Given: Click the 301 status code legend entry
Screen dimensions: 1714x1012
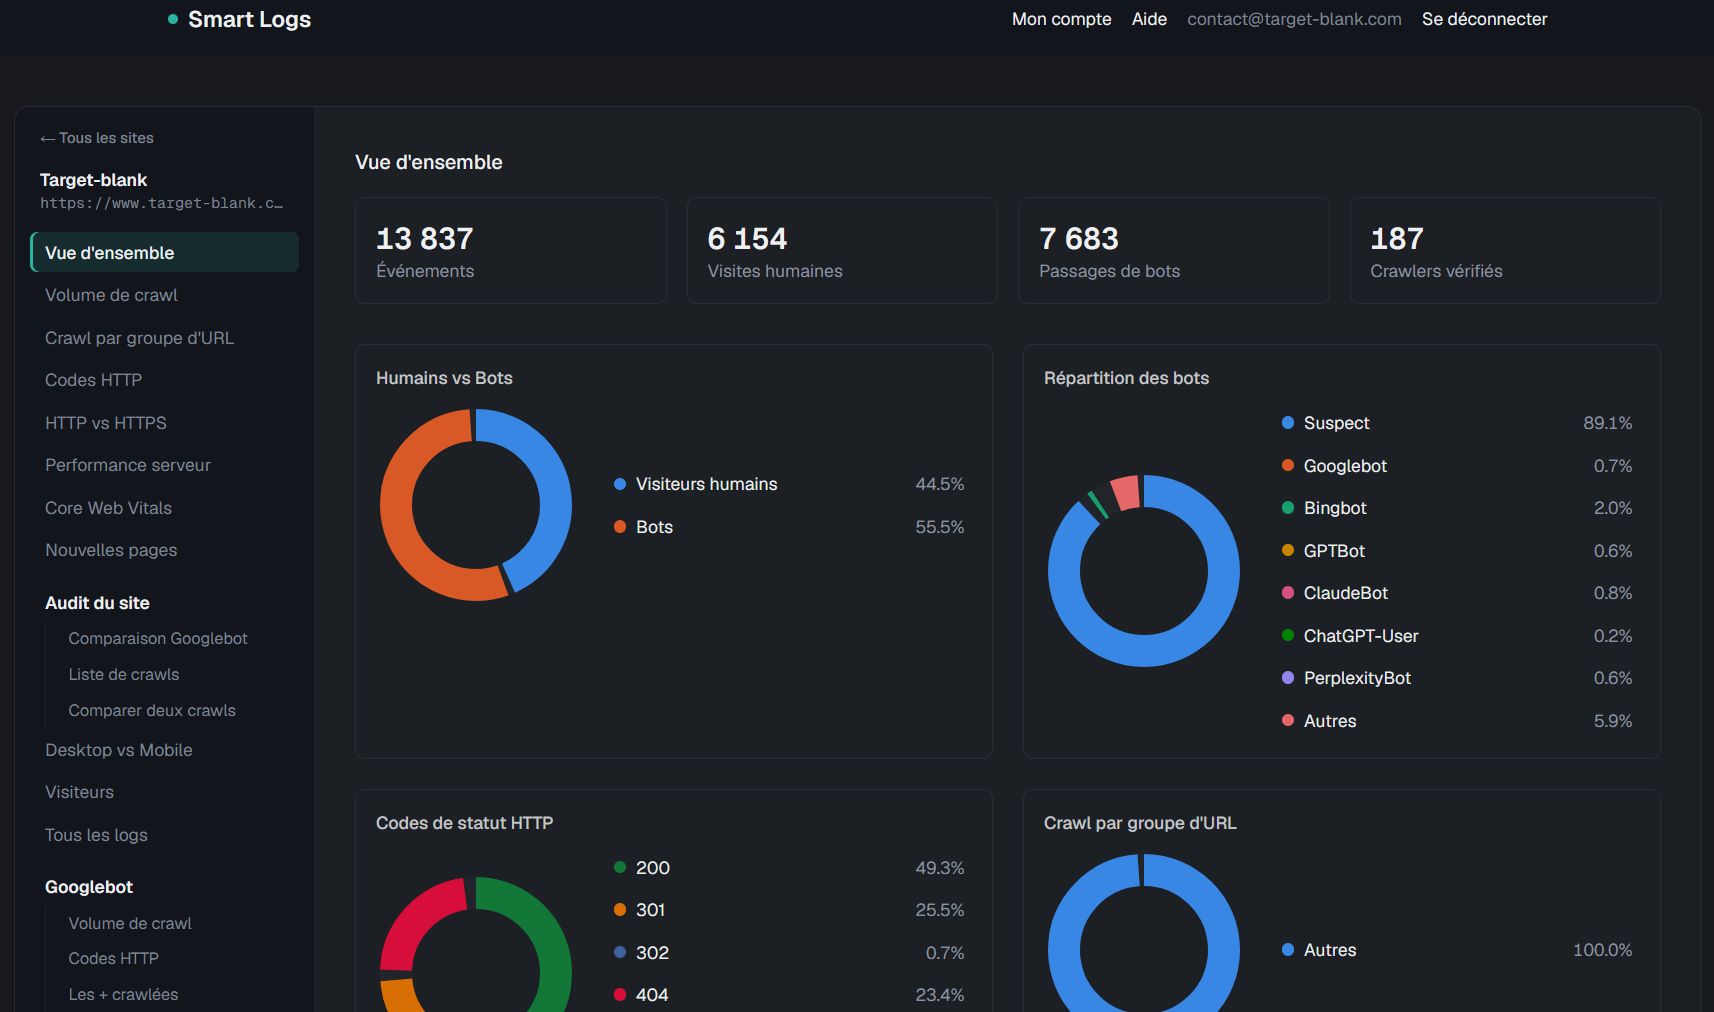Looking at the screenshot, I should coord(789,910).
